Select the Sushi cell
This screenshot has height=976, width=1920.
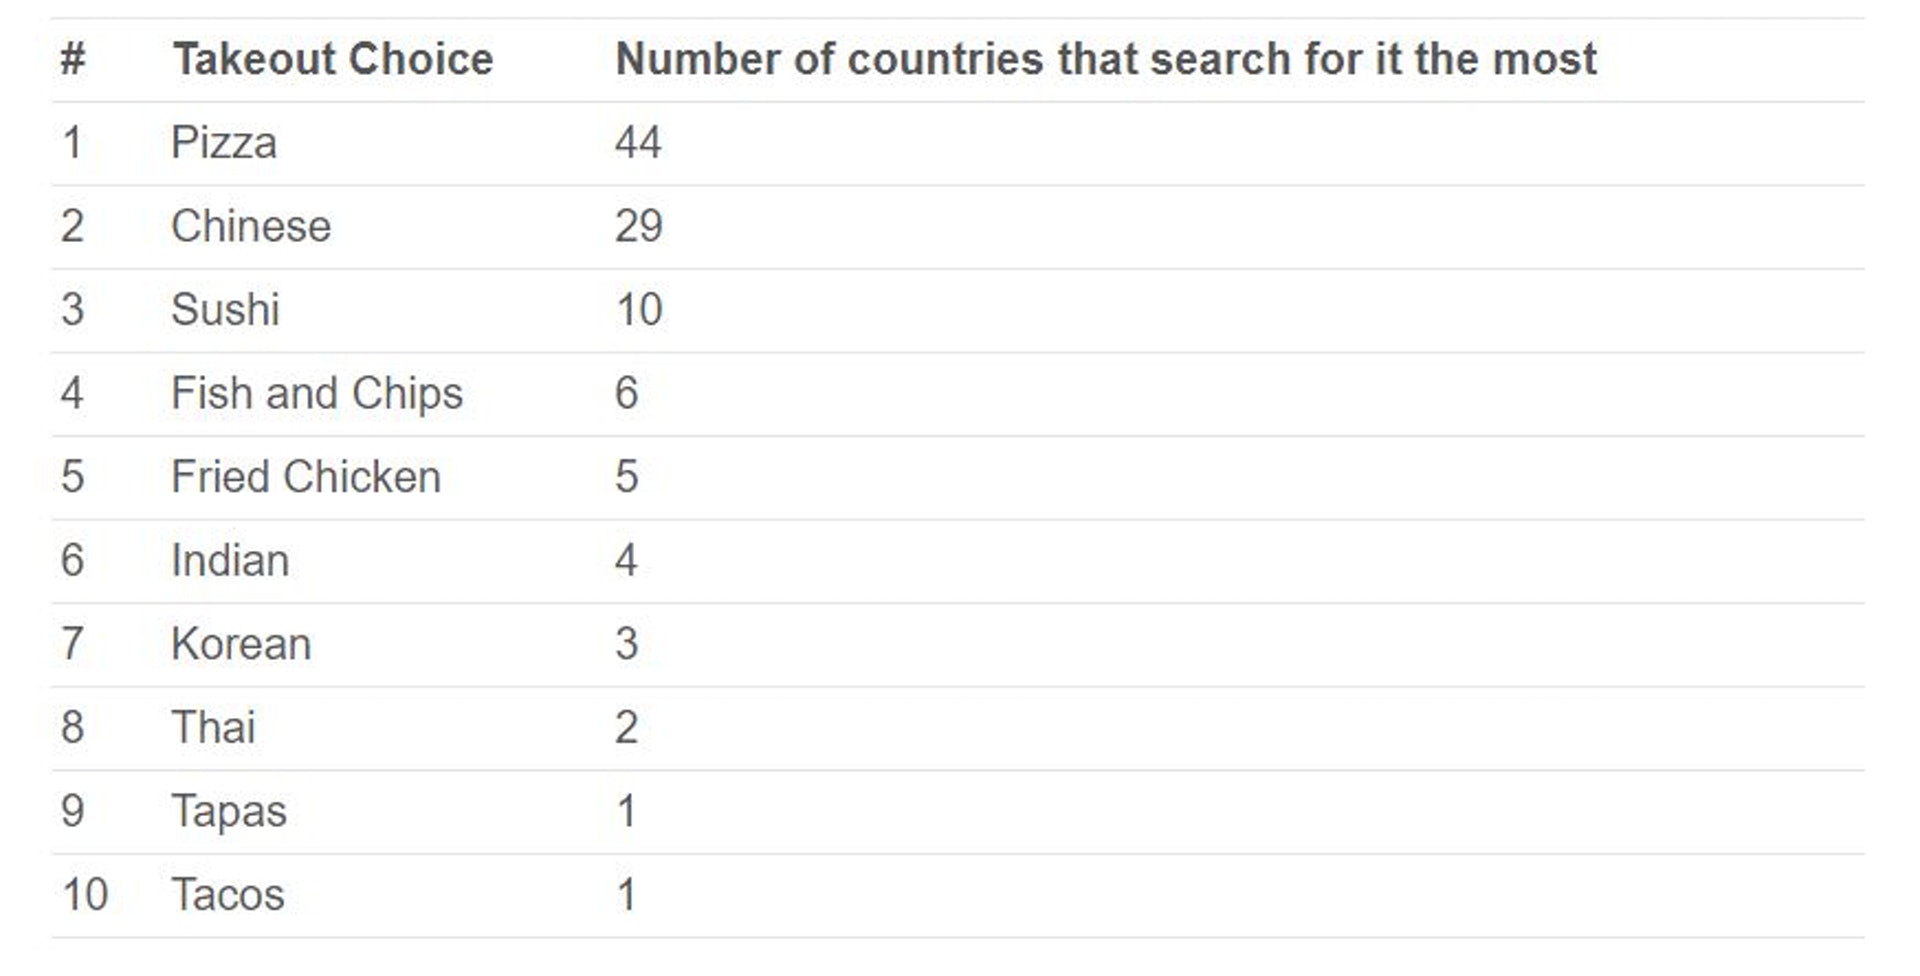tap(225, 309)
